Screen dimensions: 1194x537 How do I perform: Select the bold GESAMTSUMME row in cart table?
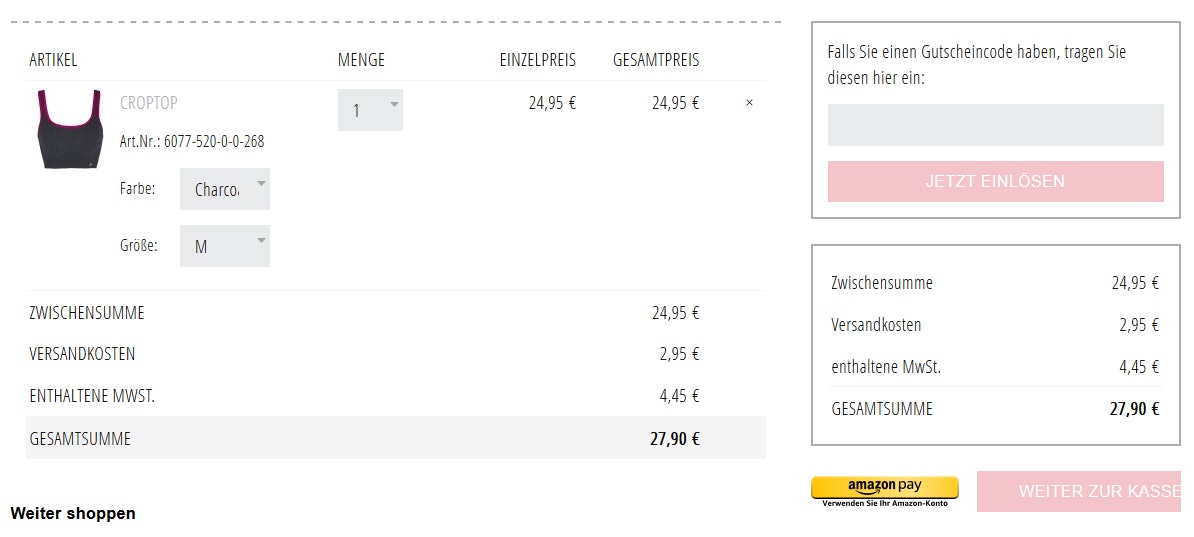(395, 438)
